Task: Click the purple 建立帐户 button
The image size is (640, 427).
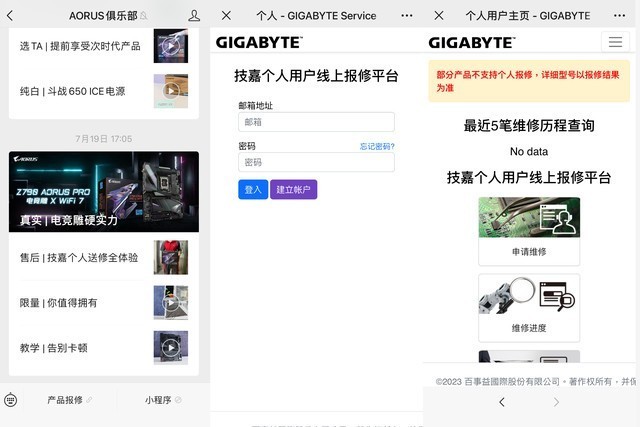Action: point(293,189)
